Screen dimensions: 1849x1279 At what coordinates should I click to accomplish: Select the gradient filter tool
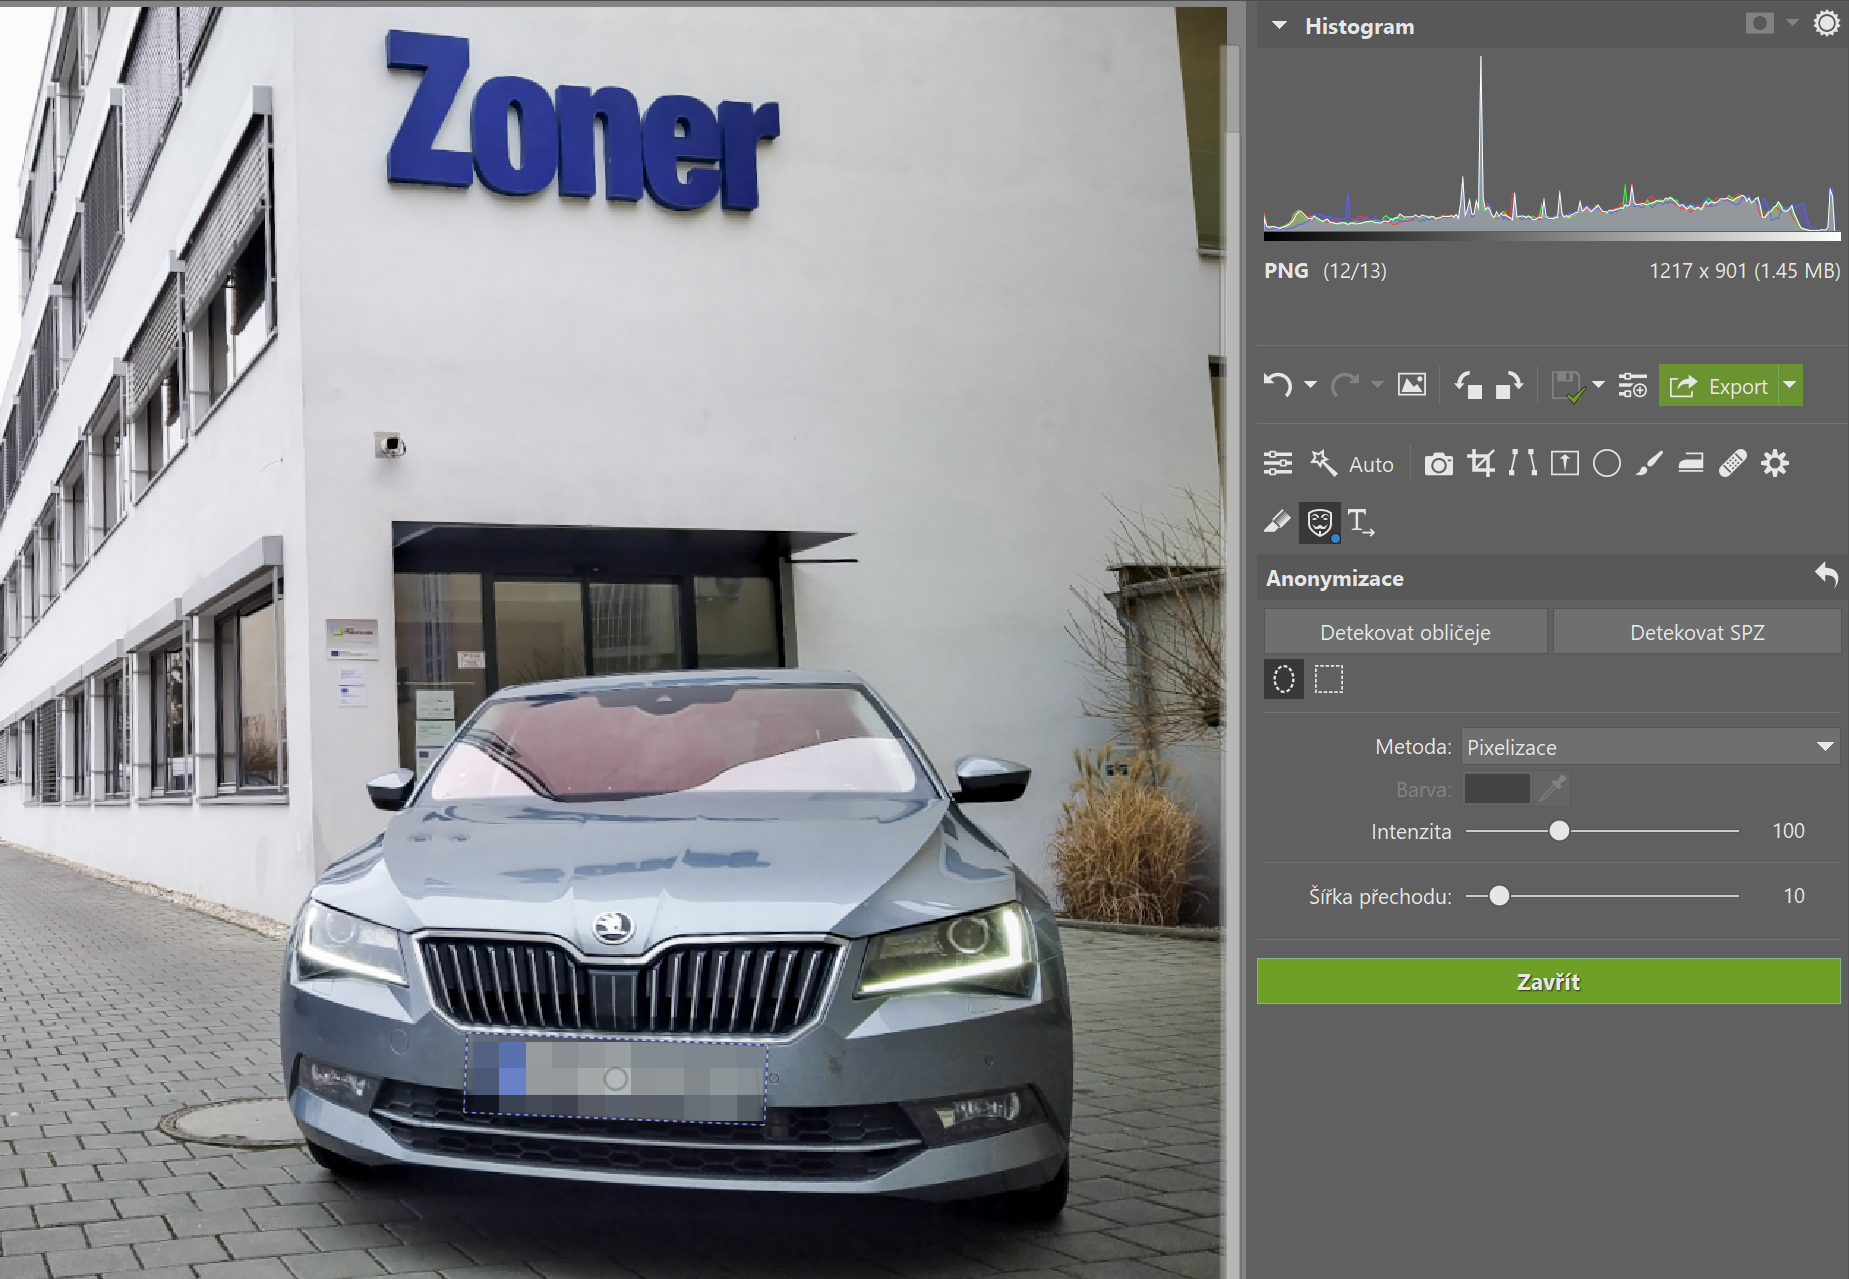[x=1565, y=463]
